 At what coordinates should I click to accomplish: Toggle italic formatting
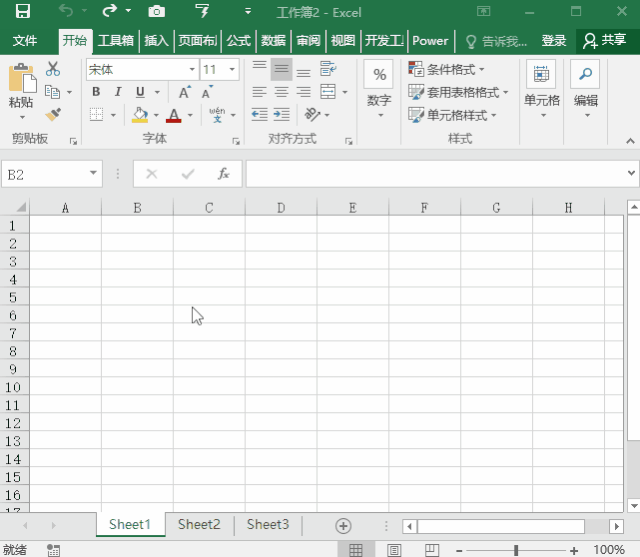click(x=118, y=92)
